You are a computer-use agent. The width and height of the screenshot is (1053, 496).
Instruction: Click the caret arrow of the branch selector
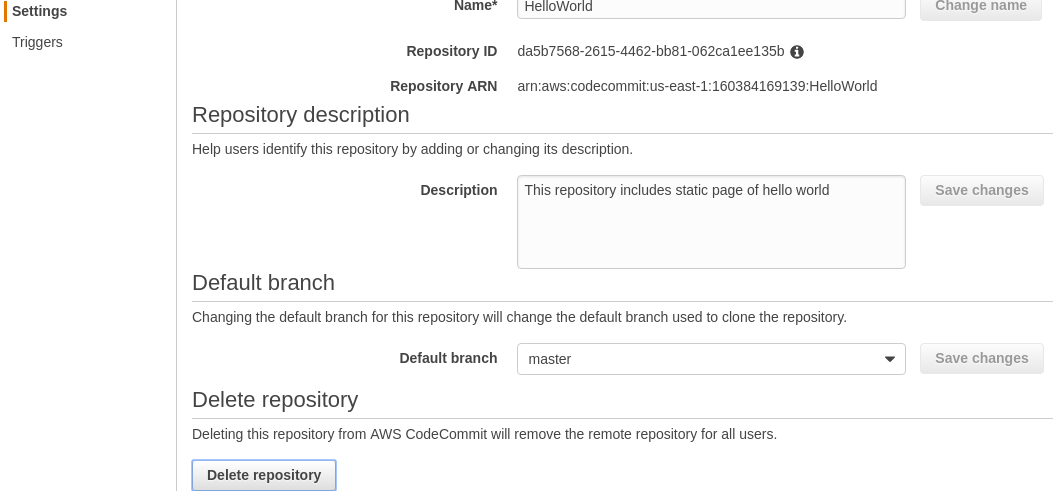click(x=889, y=359)
